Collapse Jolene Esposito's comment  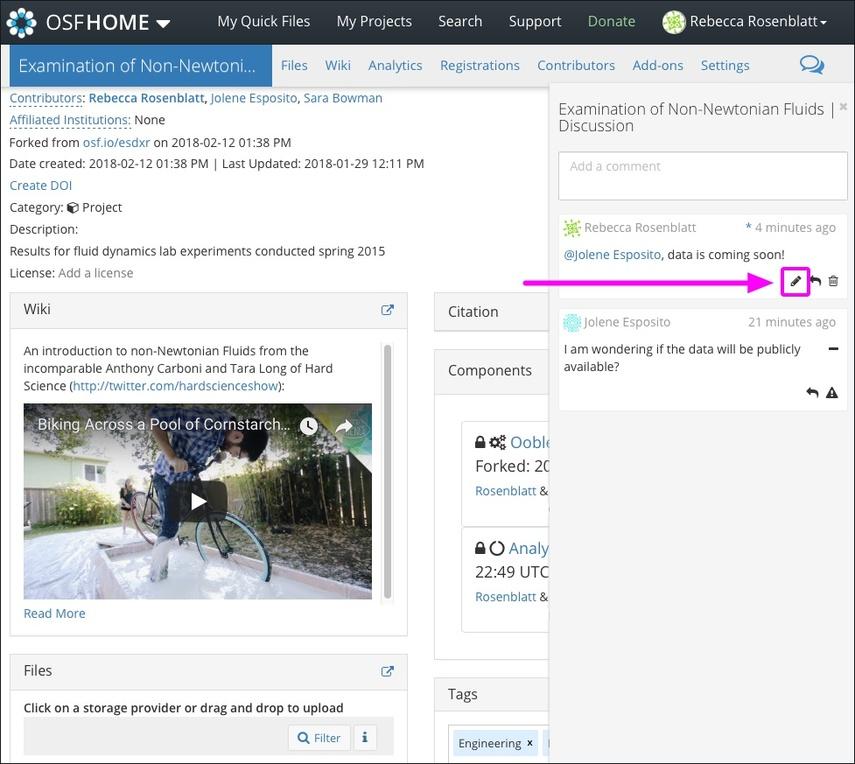pos(833,349)
